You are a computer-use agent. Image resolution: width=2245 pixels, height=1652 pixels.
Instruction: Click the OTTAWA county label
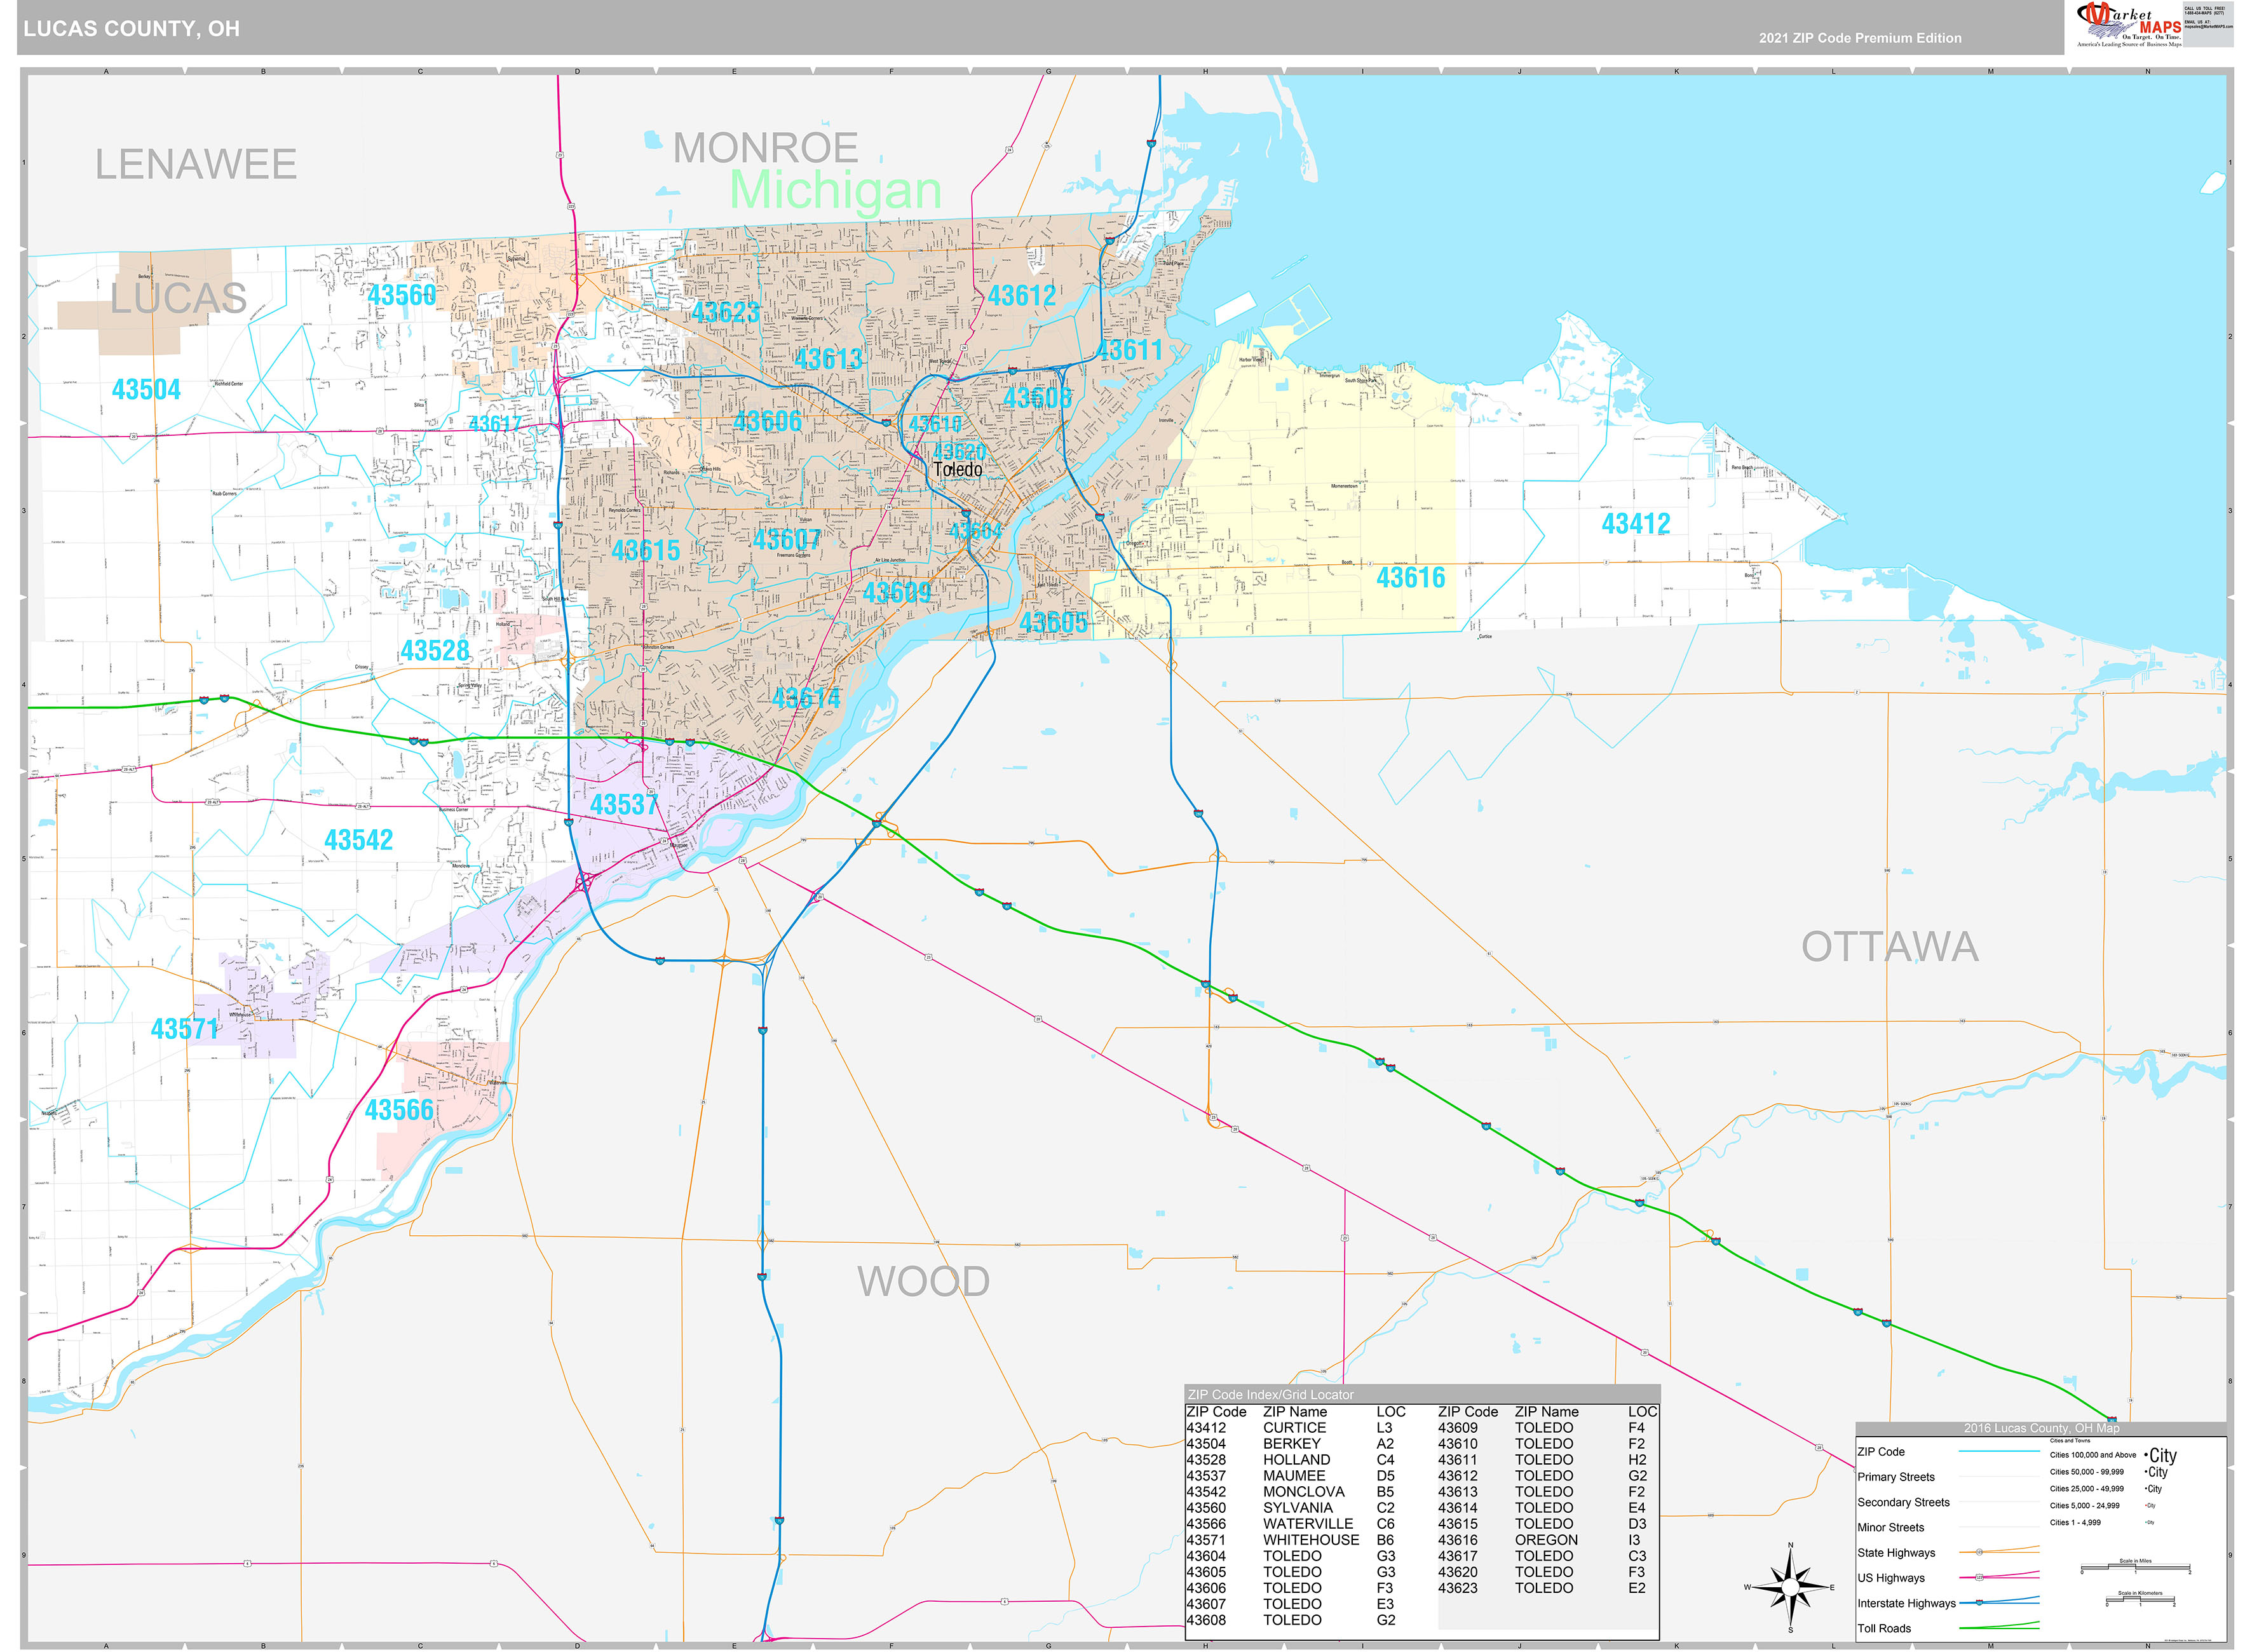click(1890, 947)
